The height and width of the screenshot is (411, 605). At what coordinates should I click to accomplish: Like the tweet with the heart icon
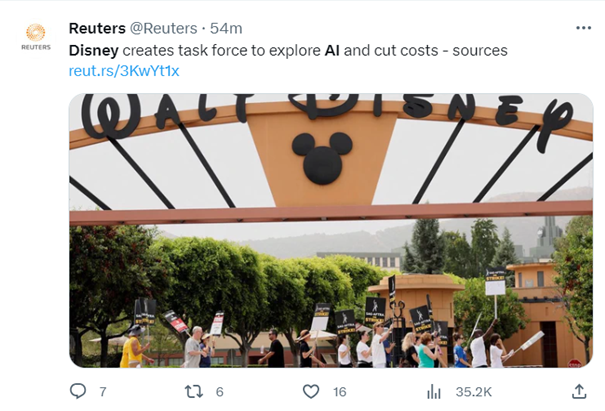point(311,392)
